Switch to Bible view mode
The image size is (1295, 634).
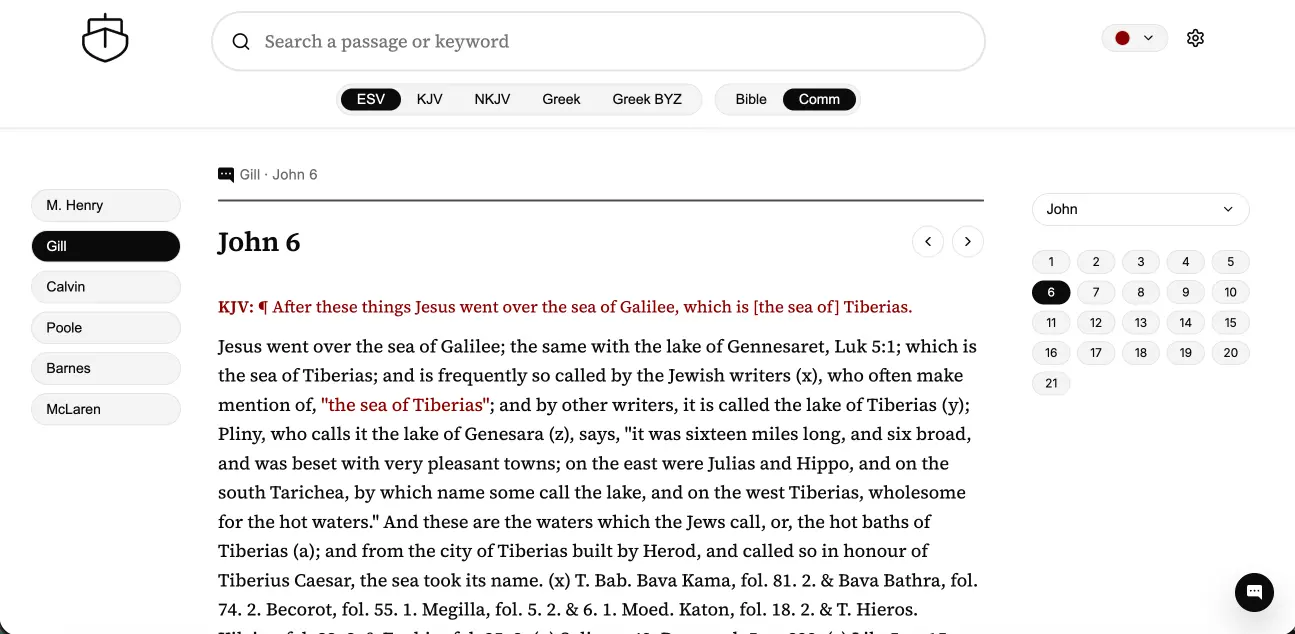coord(751,99)
